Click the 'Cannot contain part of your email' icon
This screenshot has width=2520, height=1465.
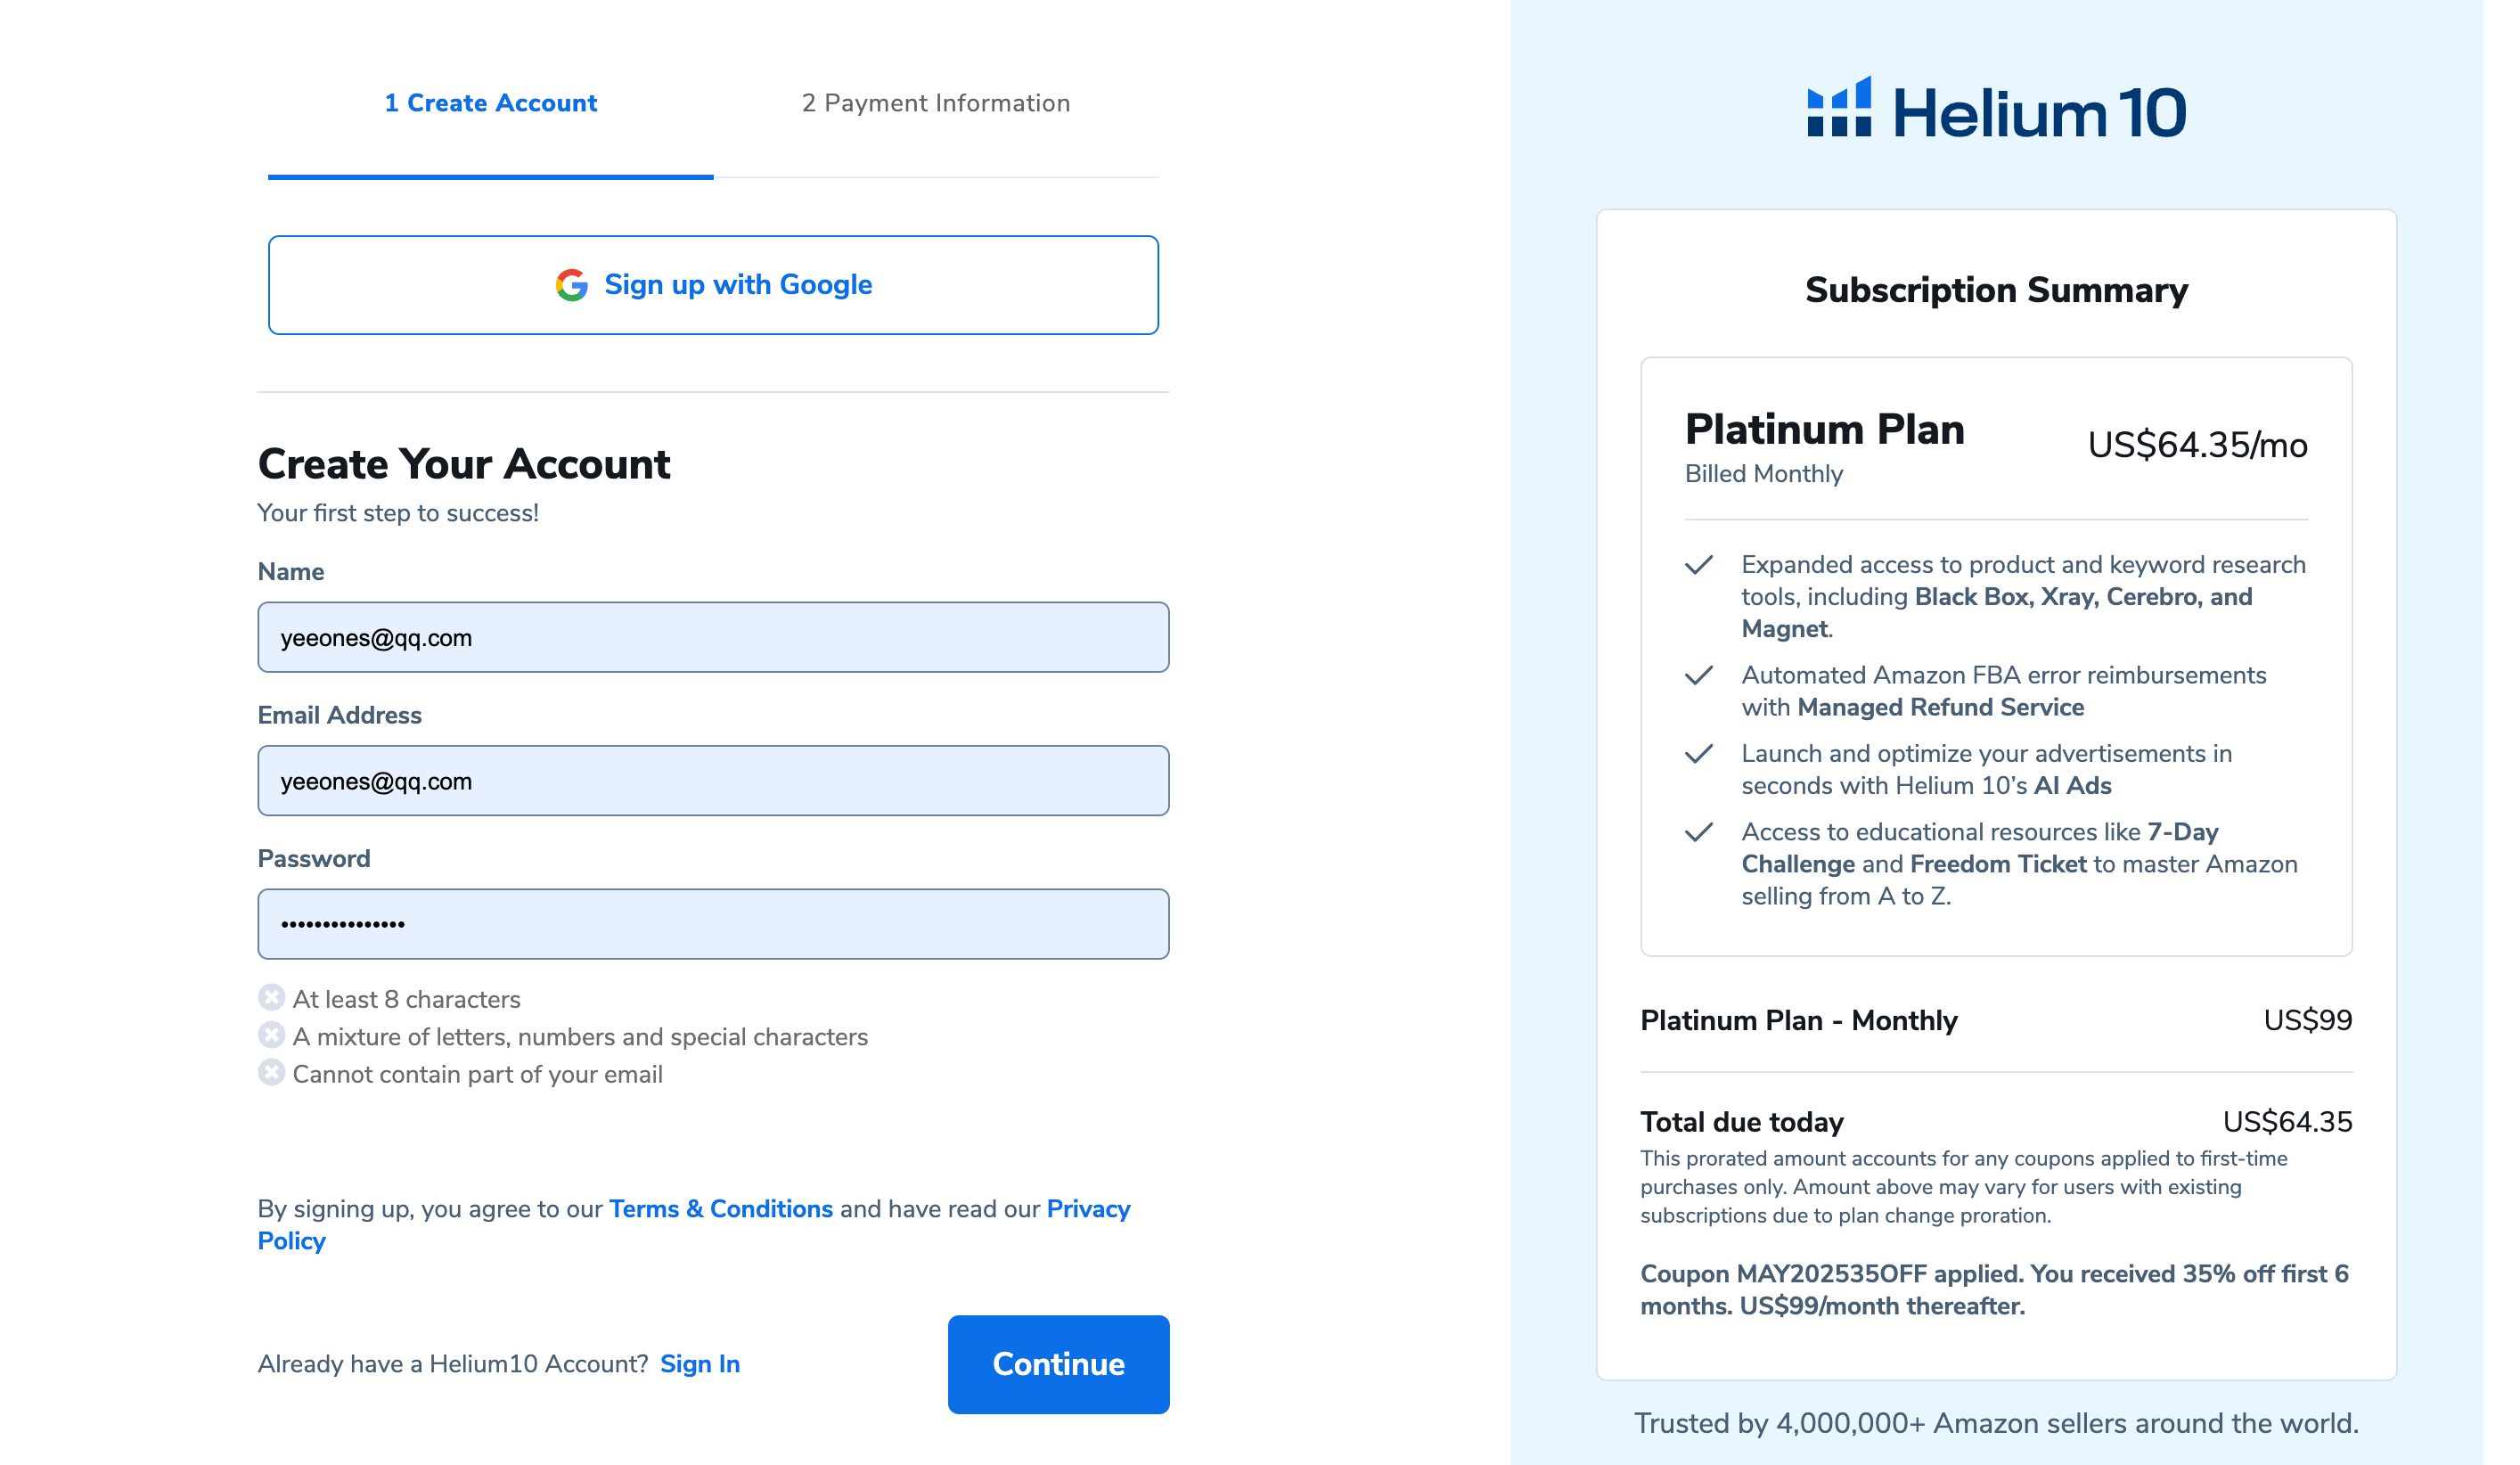271,1072
